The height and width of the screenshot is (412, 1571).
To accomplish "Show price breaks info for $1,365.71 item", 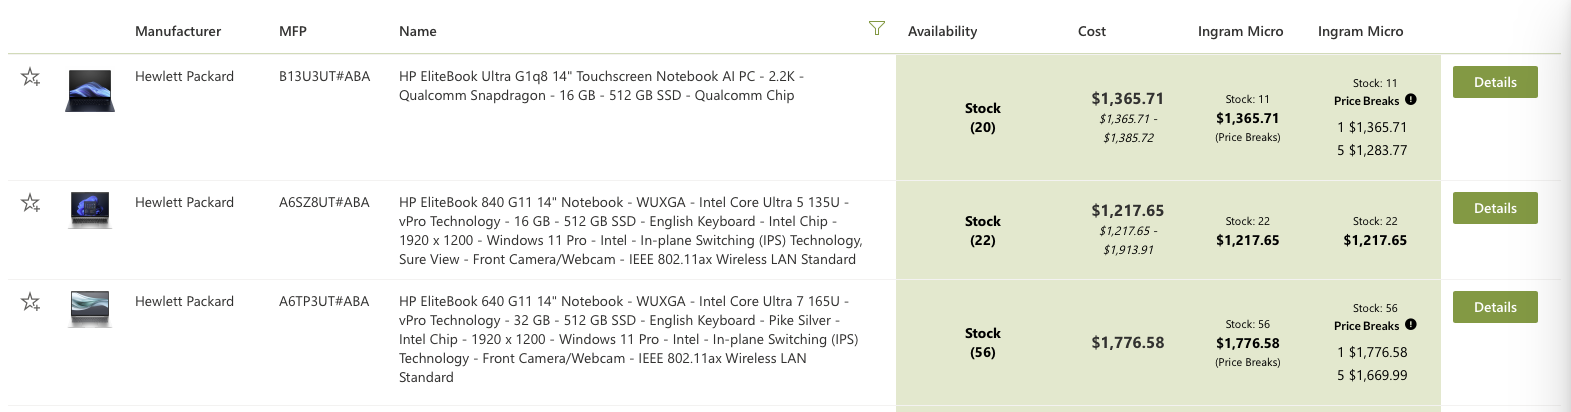I will pos(1410,100).
